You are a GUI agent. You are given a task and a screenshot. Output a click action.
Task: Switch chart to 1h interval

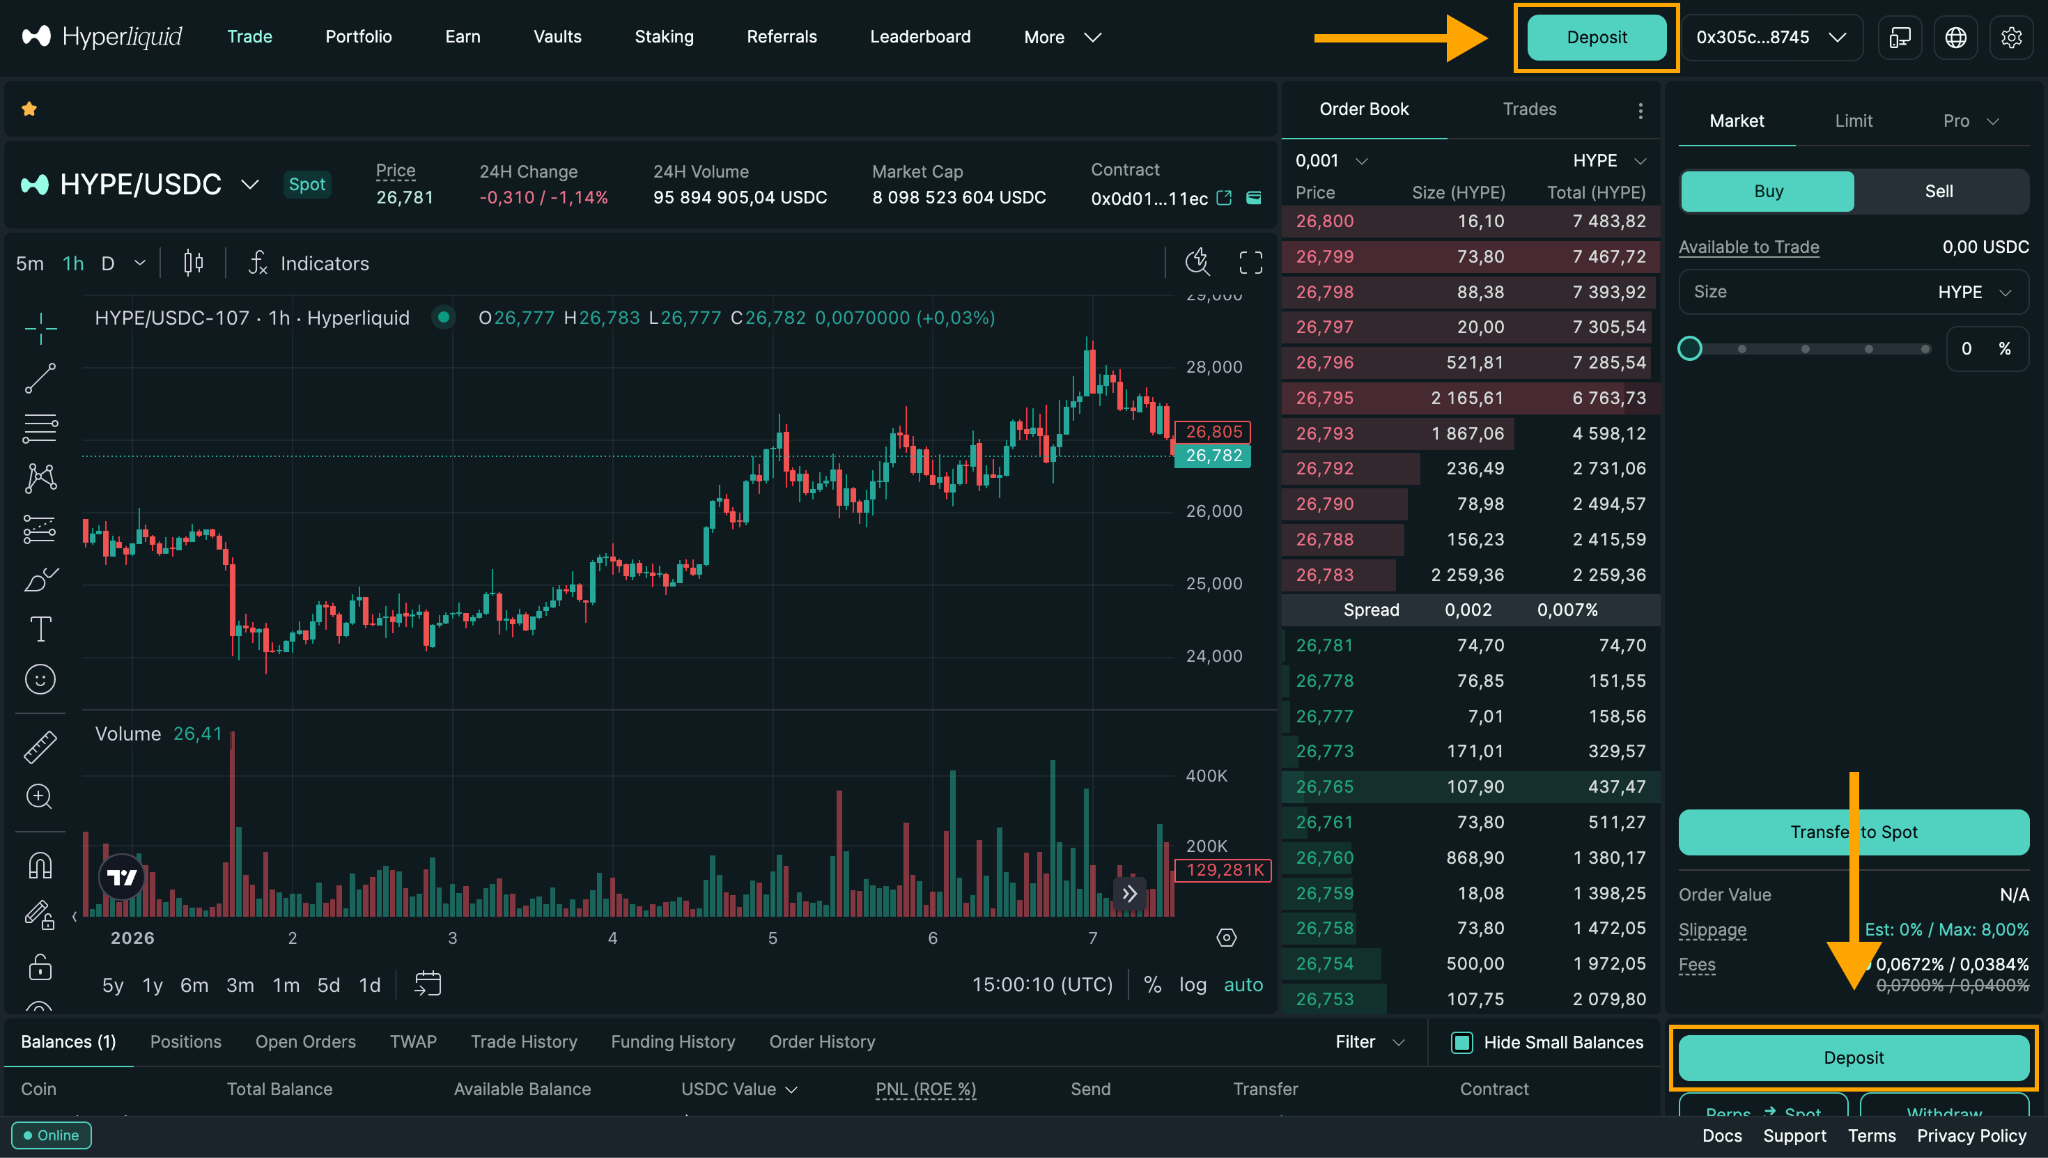tap(73, 264)
